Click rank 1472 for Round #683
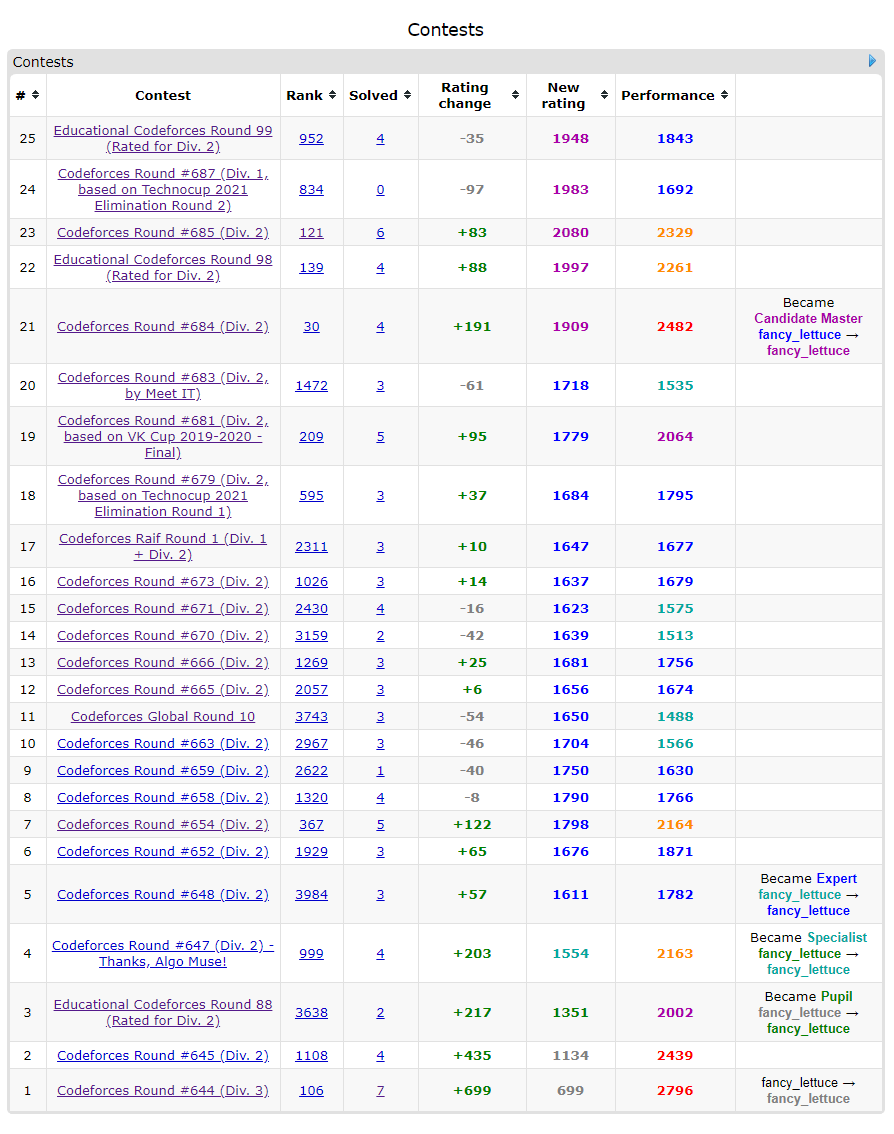 (311, 385)
